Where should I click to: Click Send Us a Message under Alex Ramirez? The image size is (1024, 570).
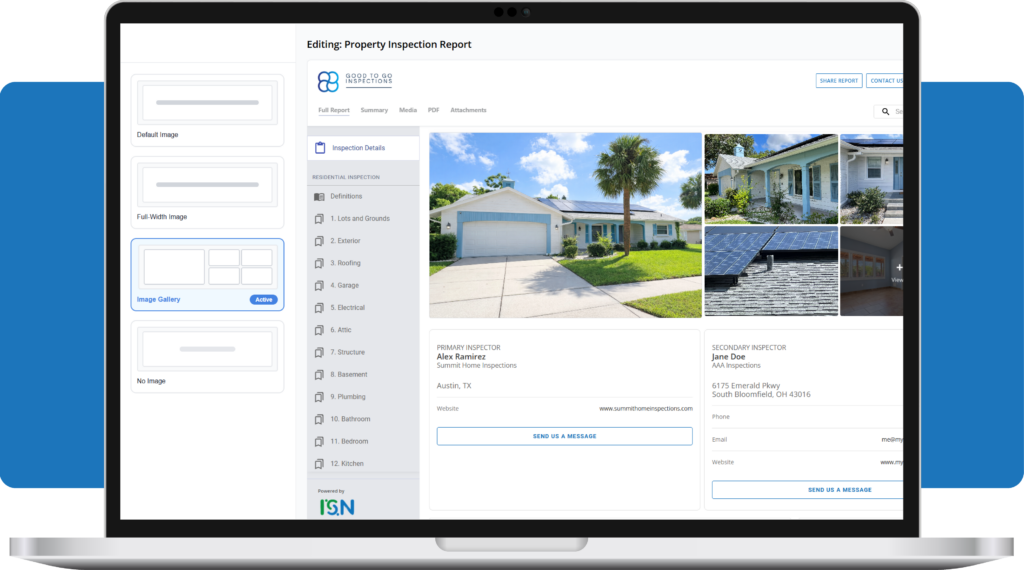[x=564, y=436]
